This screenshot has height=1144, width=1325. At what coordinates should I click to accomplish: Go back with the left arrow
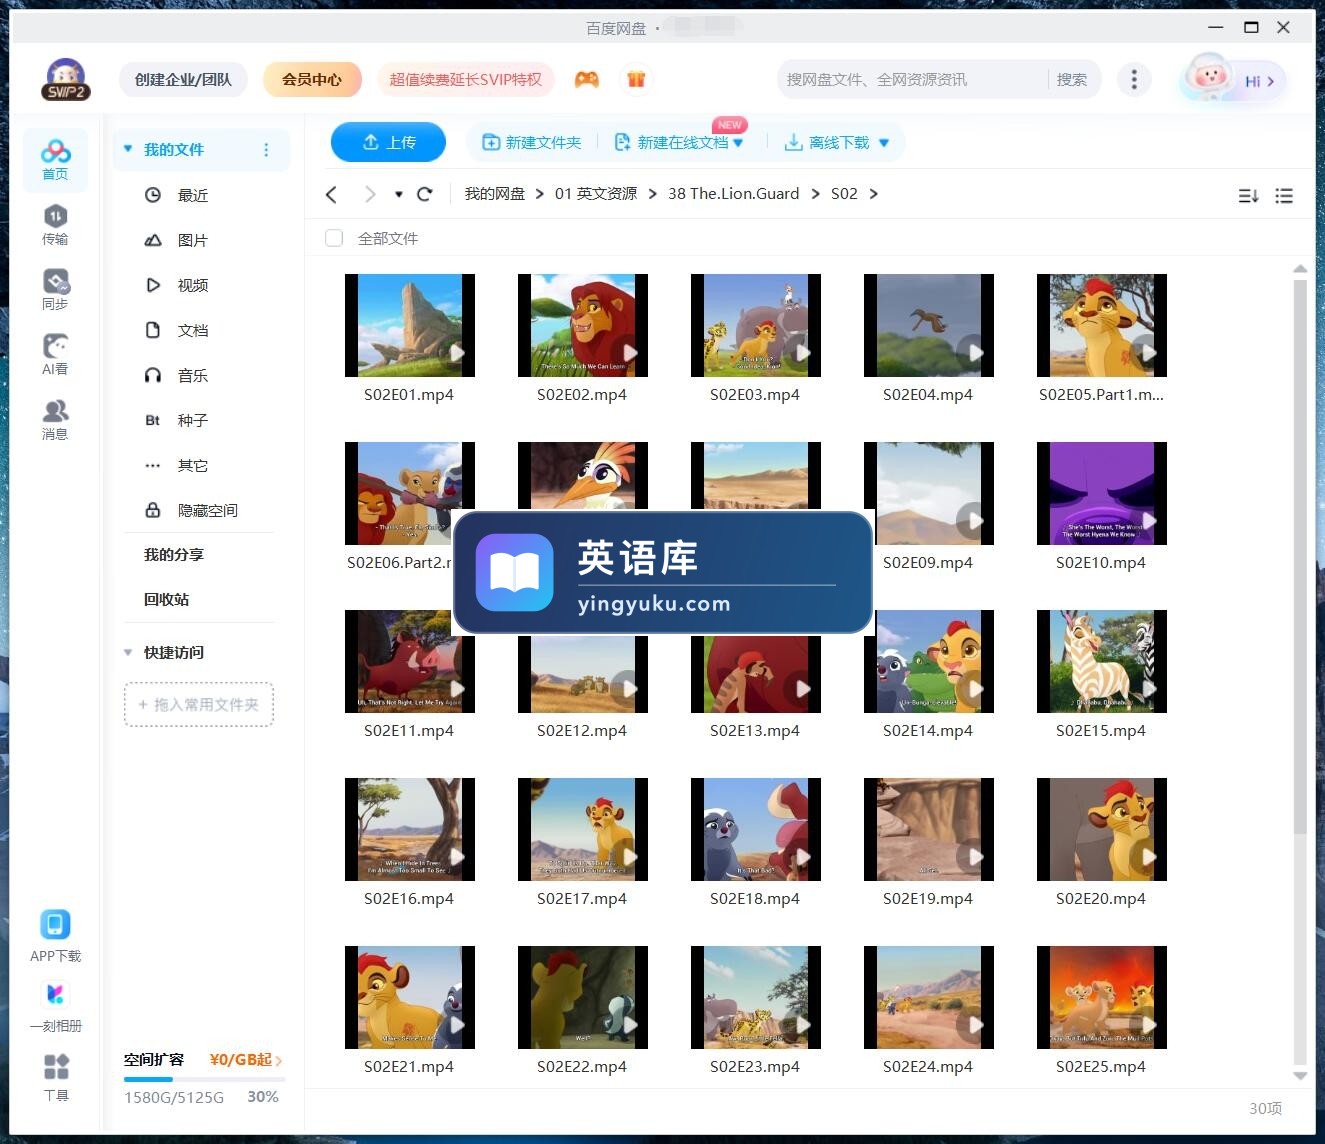332,194
